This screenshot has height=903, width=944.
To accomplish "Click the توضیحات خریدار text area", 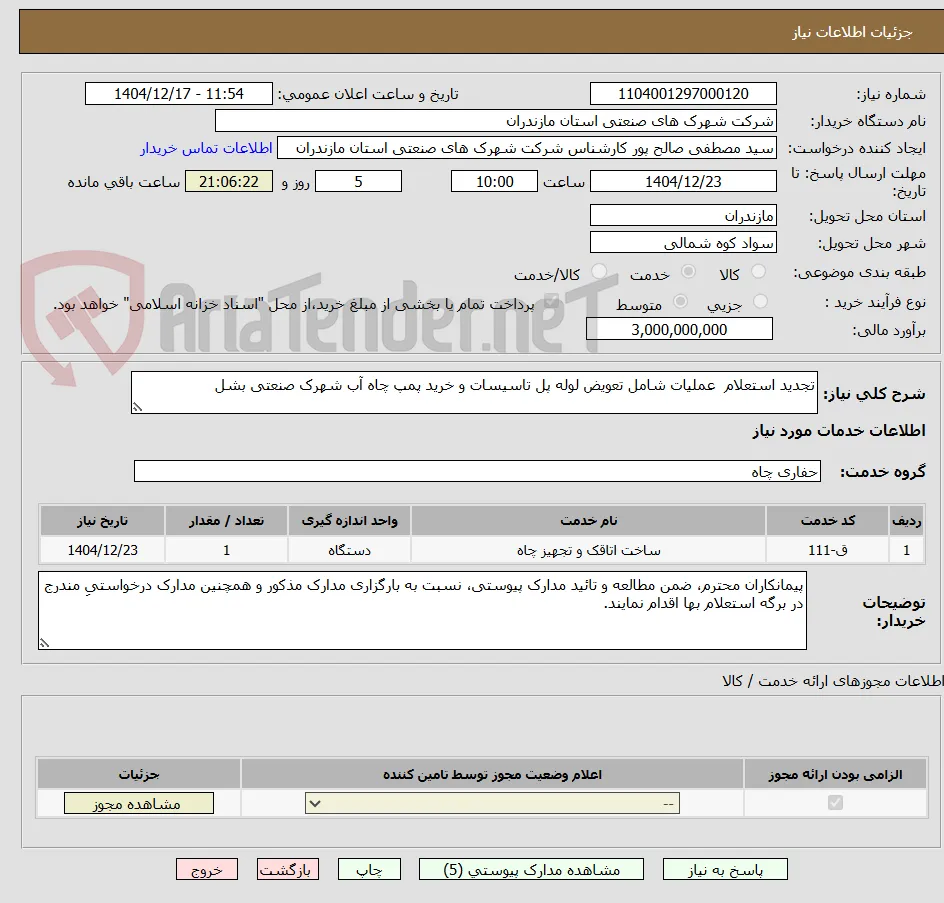I will pyautogui.click(x=422, y=610).
